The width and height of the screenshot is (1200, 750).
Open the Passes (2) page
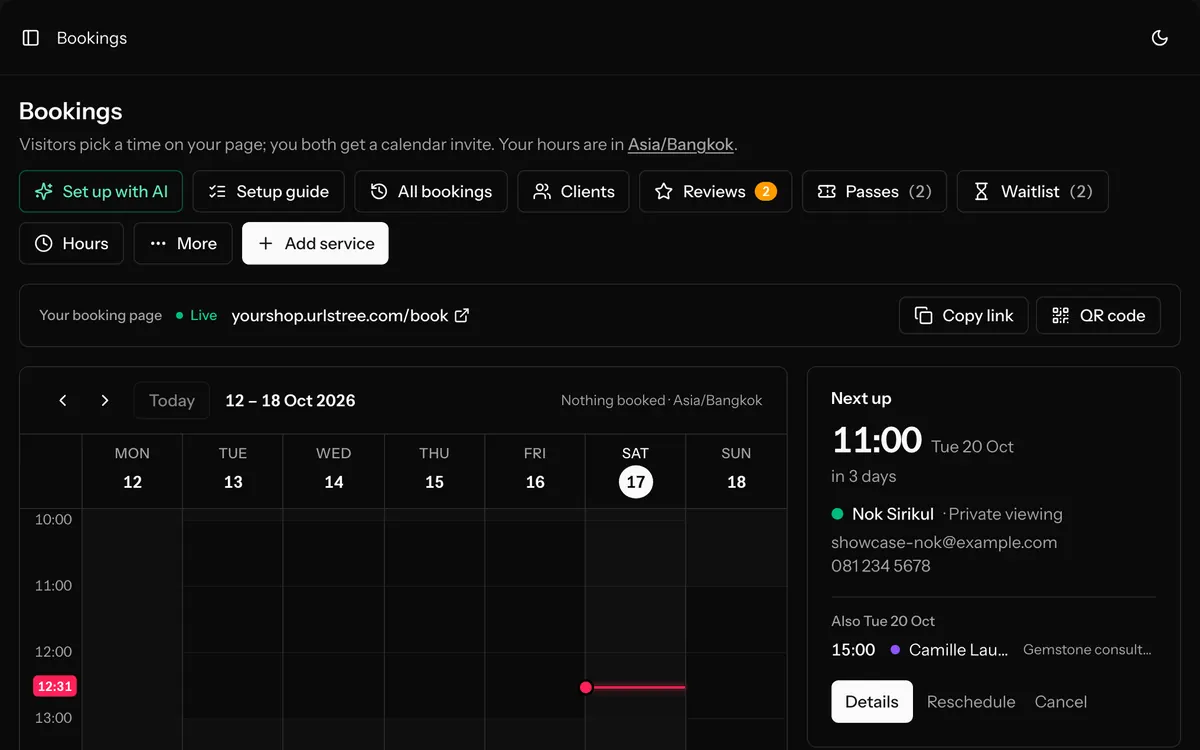click(x=874, y=191)
